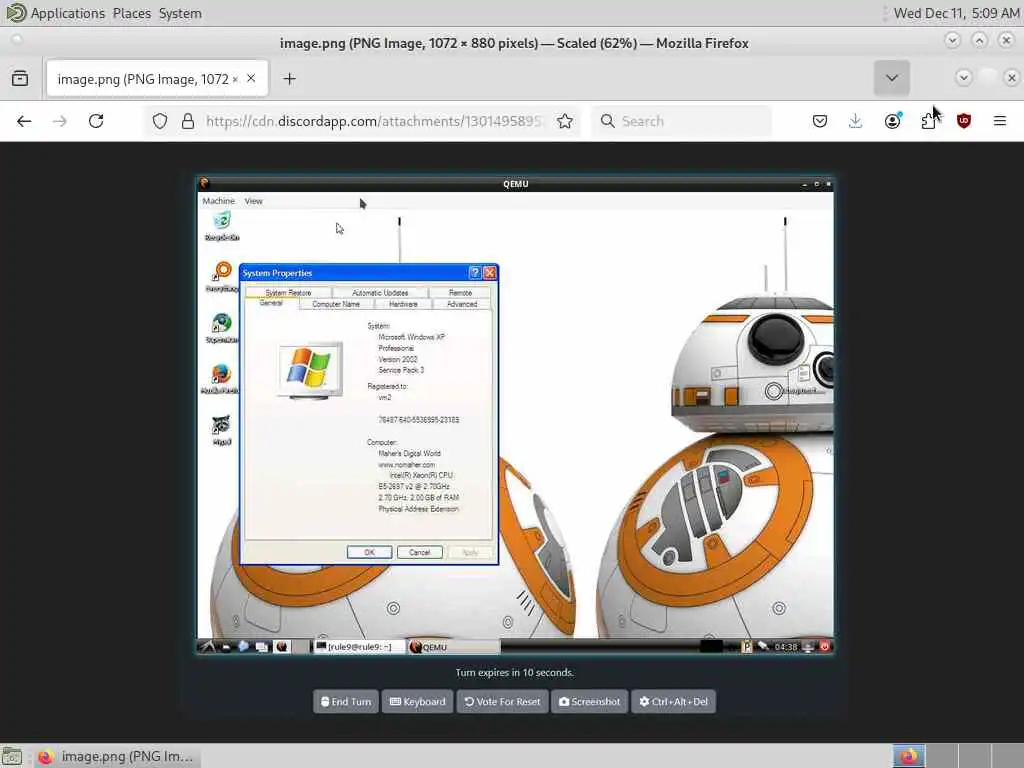The height and width of the screenshot is (768, 1024).
Task: Switch to the System Restore tab
Action: click(288, 293)
